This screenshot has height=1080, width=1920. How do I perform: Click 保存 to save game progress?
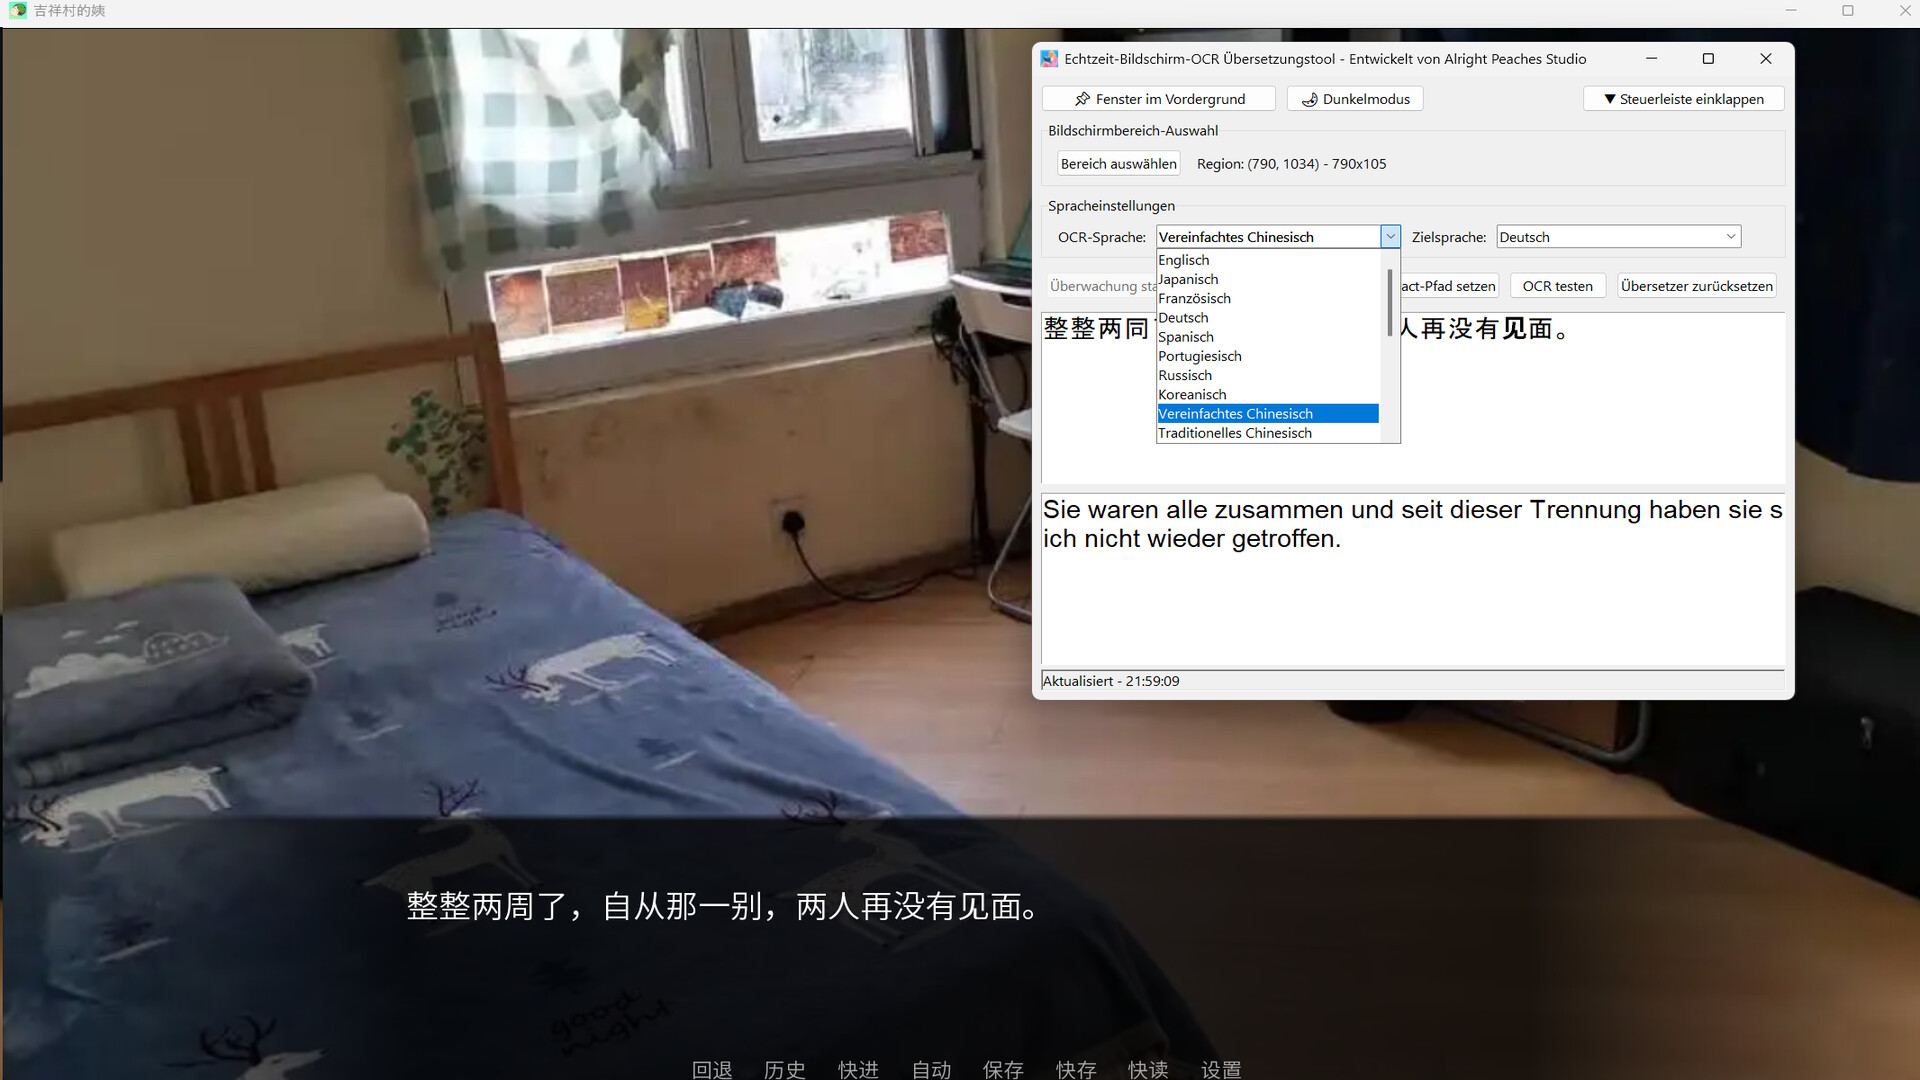pos(1003,1069)
